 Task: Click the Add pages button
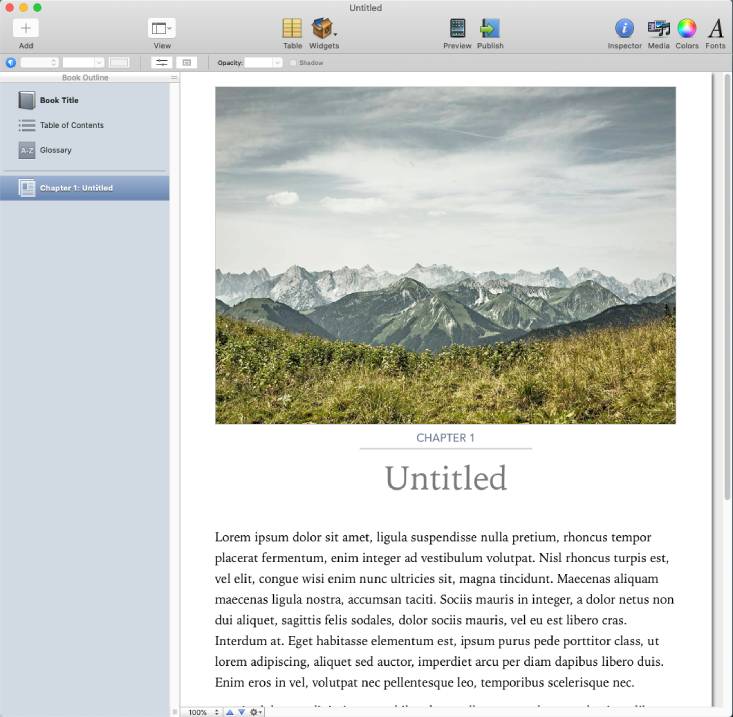tap(26, 28)
